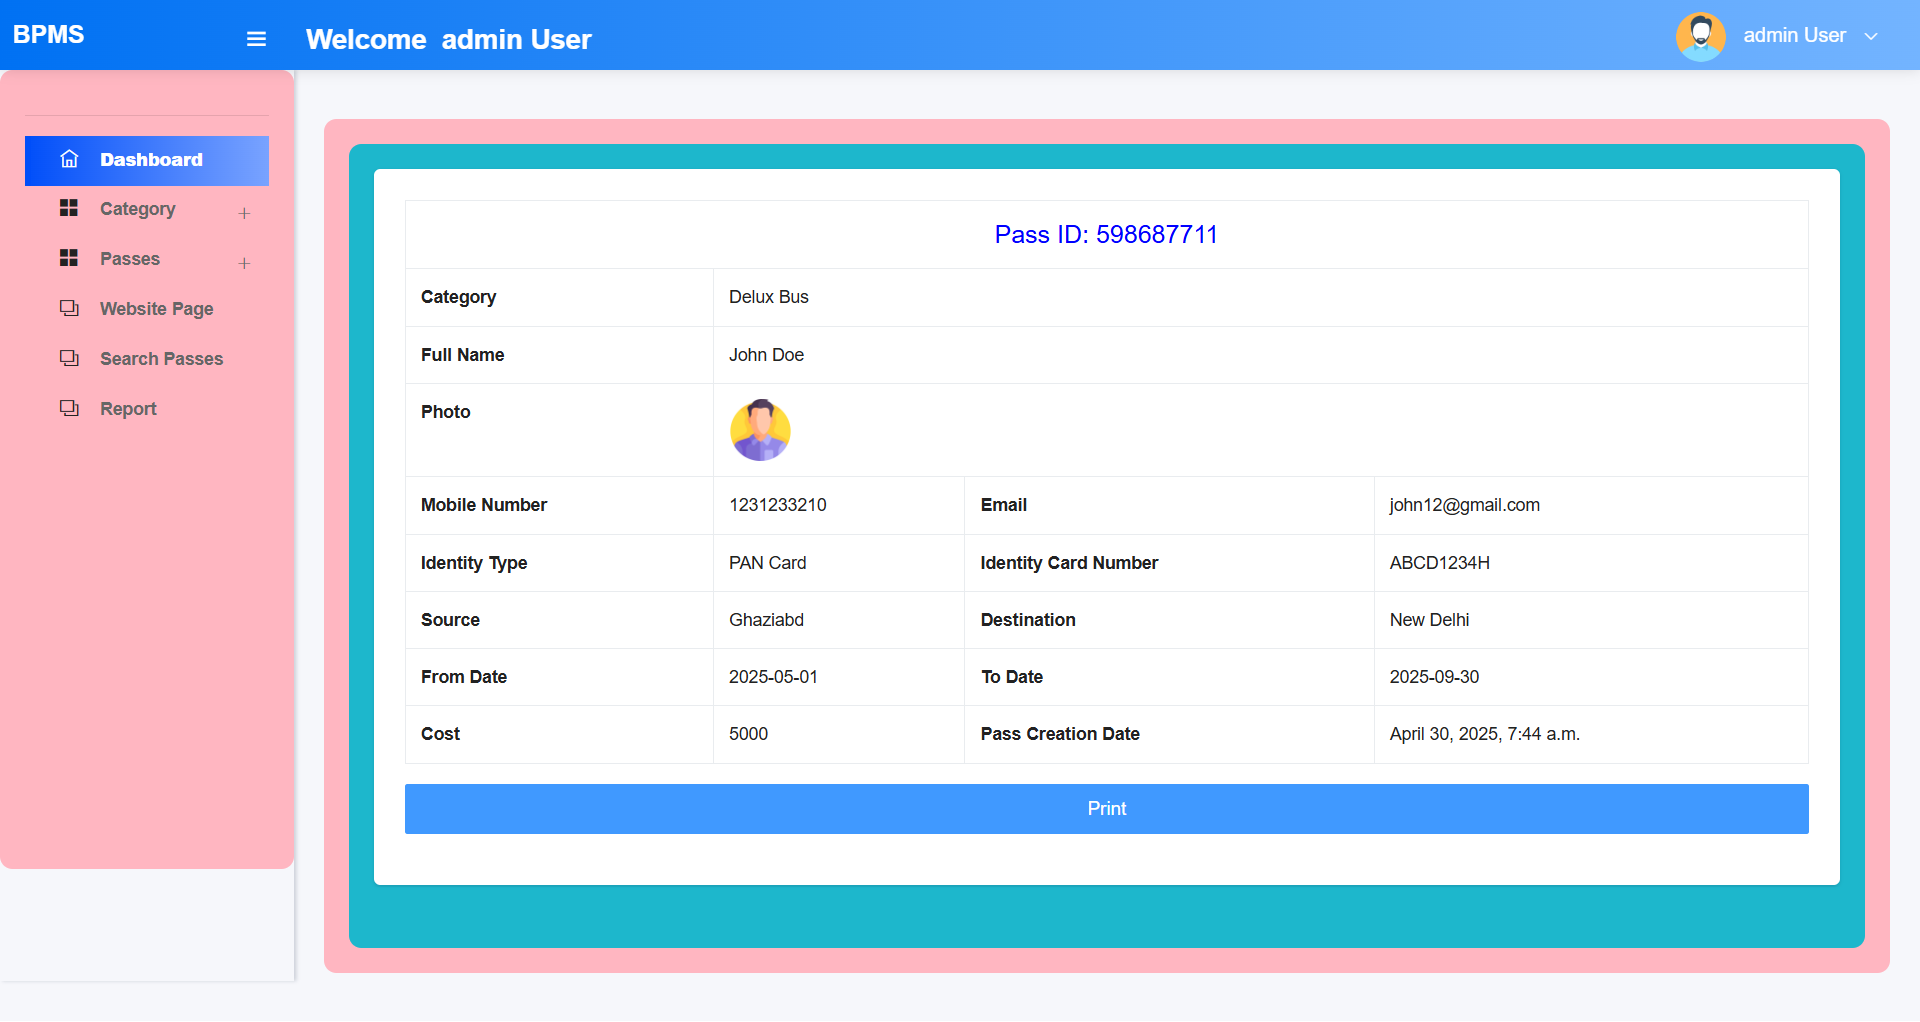This screenshot has width=1920, height=1022.
Task: Select the PAN Card identity value
Action: (x=767, y=563)
